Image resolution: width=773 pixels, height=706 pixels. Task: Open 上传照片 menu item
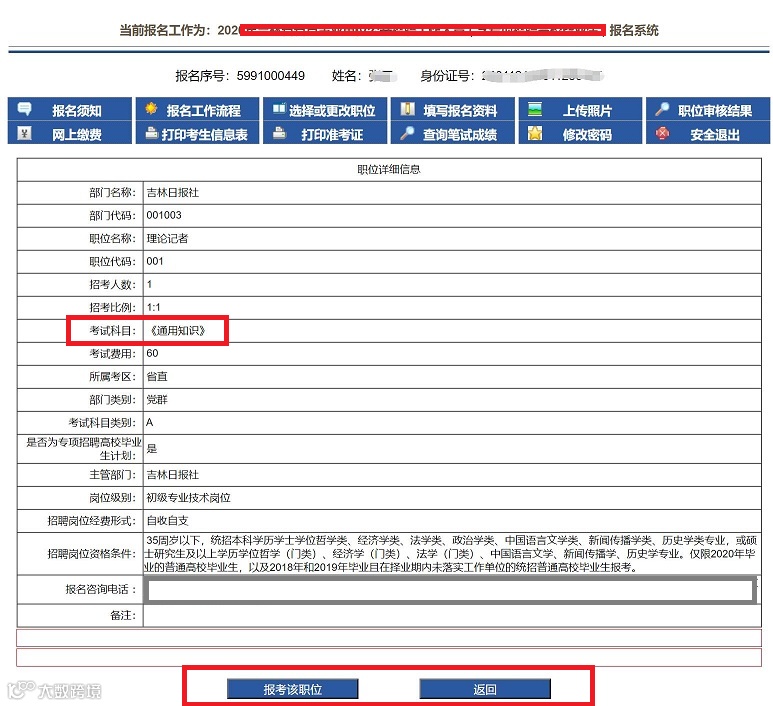580,109
